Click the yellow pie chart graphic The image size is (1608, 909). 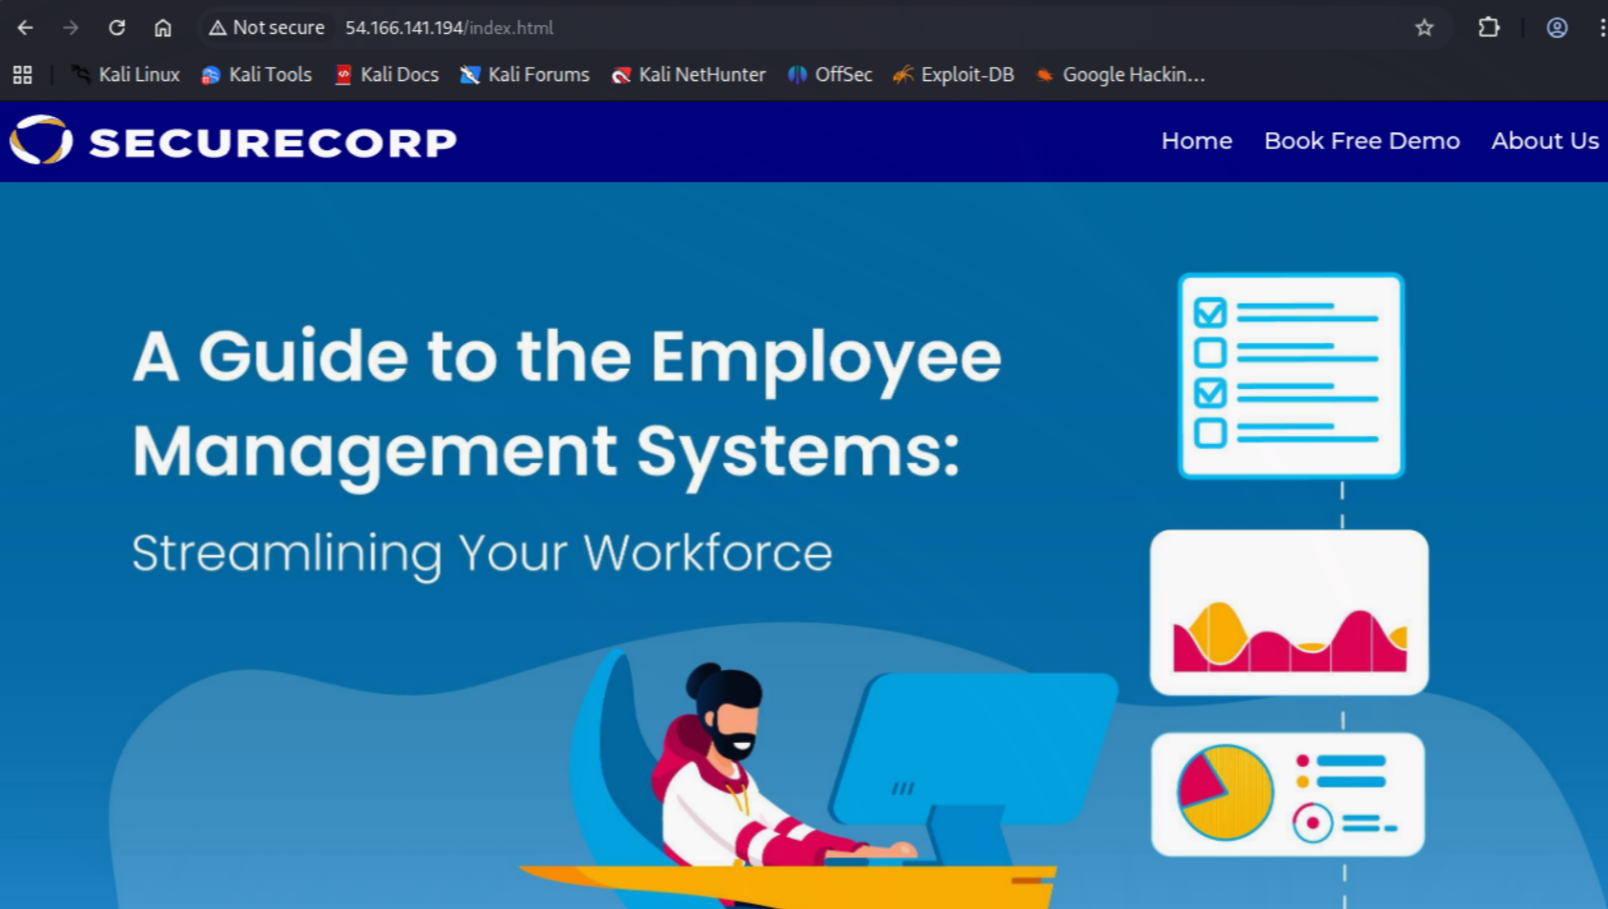click(1225, 793)
